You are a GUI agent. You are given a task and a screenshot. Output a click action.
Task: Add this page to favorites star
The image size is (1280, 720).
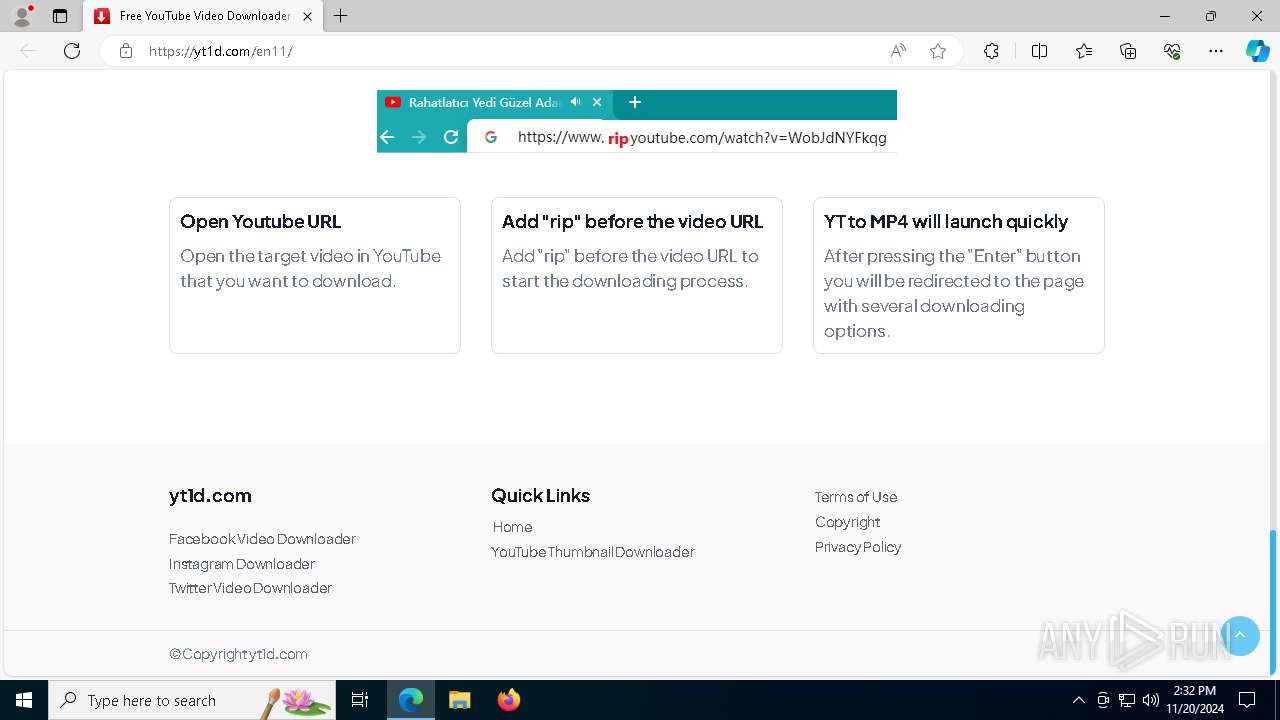coord(938,51)
